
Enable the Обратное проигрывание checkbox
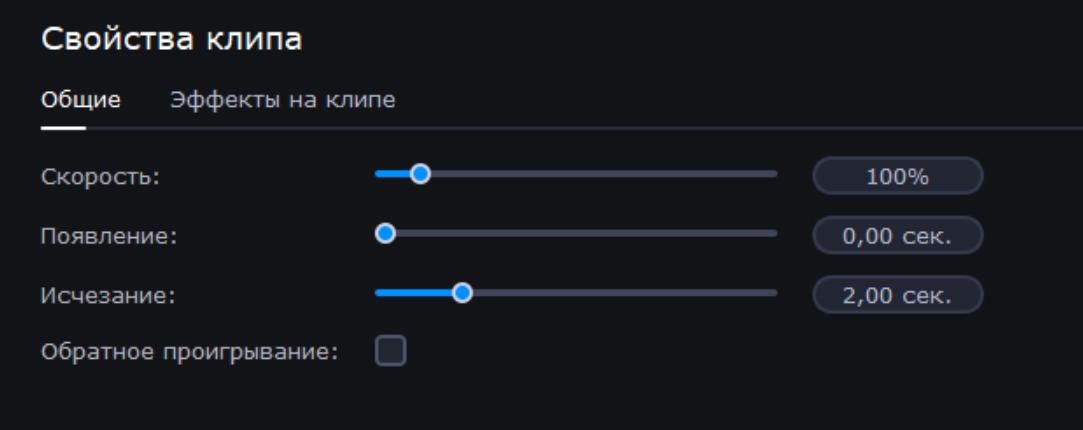point(390,351)
